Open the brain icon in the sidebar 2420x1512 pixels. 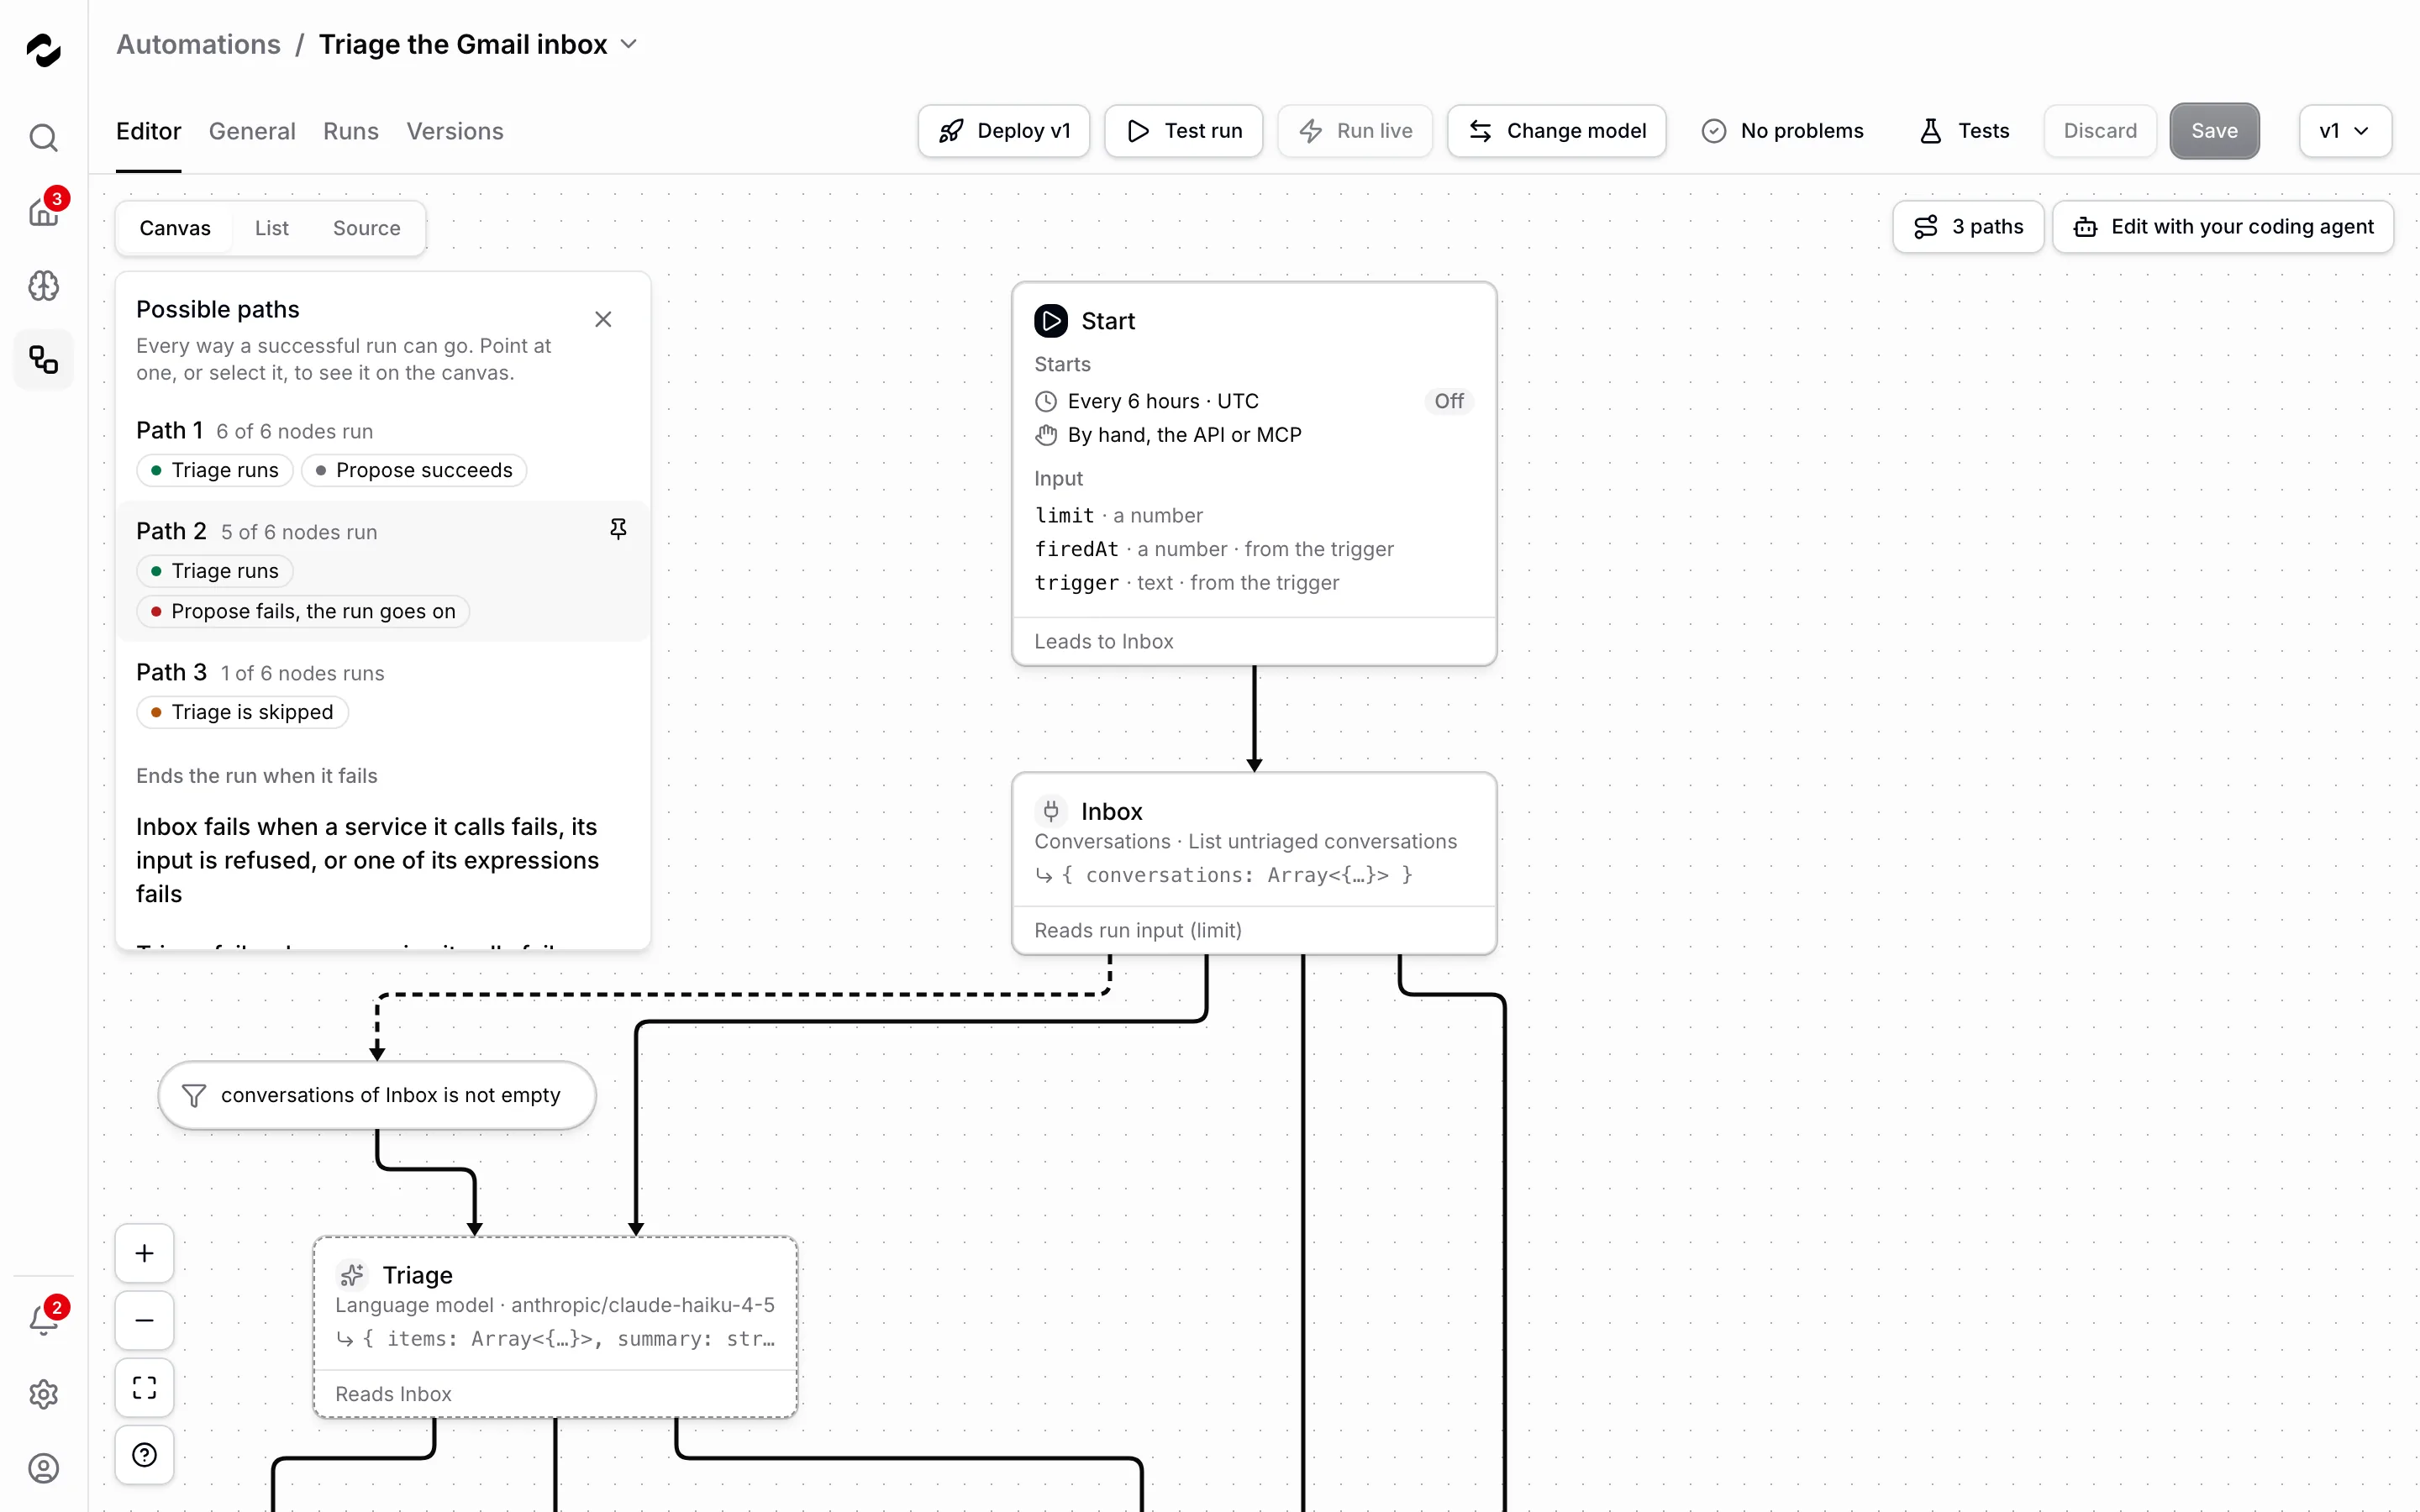click(43, 286)
